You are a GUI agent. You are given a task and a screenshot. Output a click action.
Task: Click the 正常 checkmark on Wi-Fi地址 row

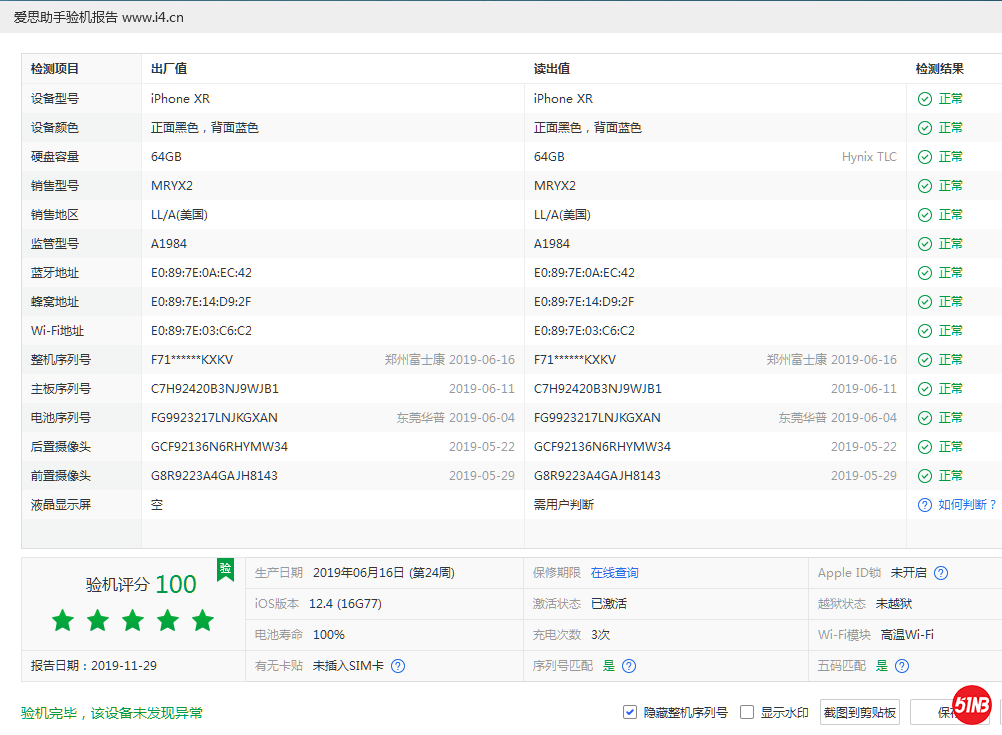coord(925,330)
